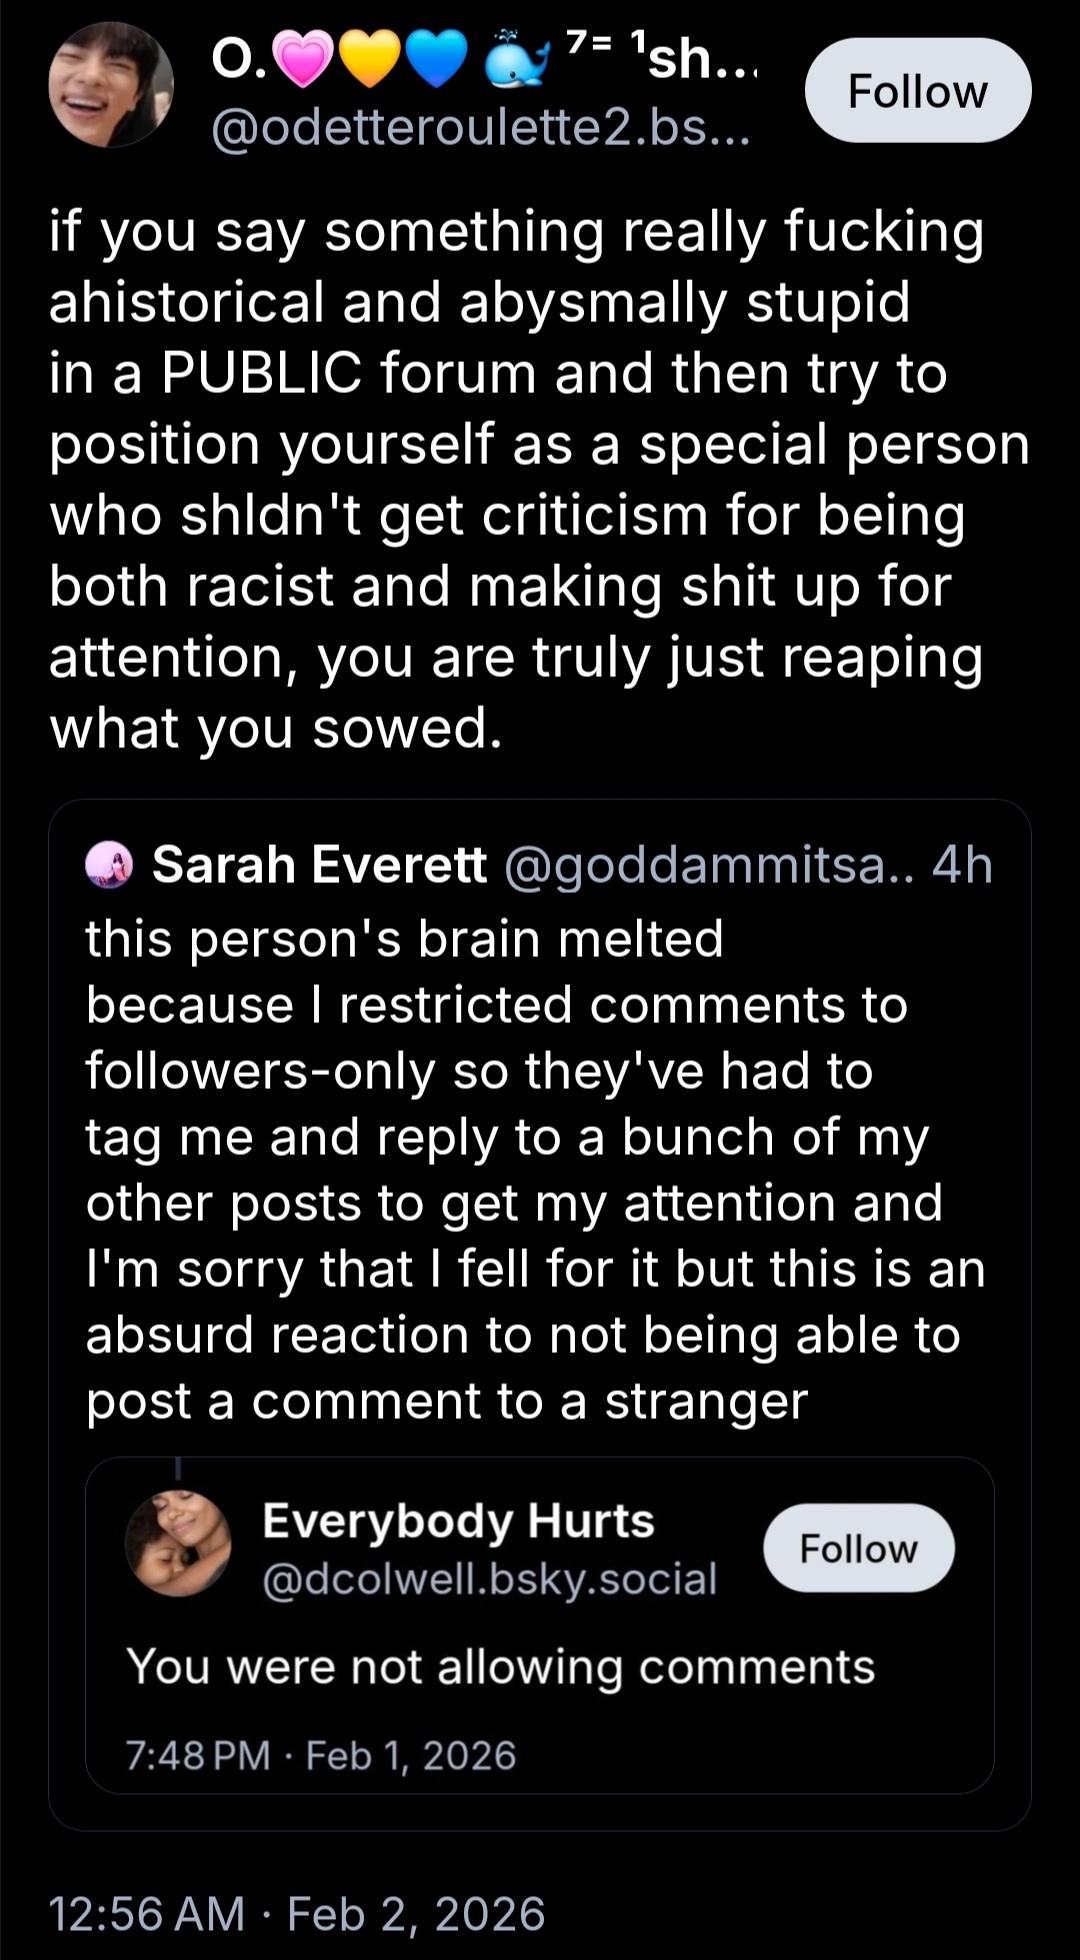Viewport: 1080px width, 1960px height.
Task: Open the @dcolwell.bsky.social handle
Action: pyautogui.click(x=489, y=1579)
